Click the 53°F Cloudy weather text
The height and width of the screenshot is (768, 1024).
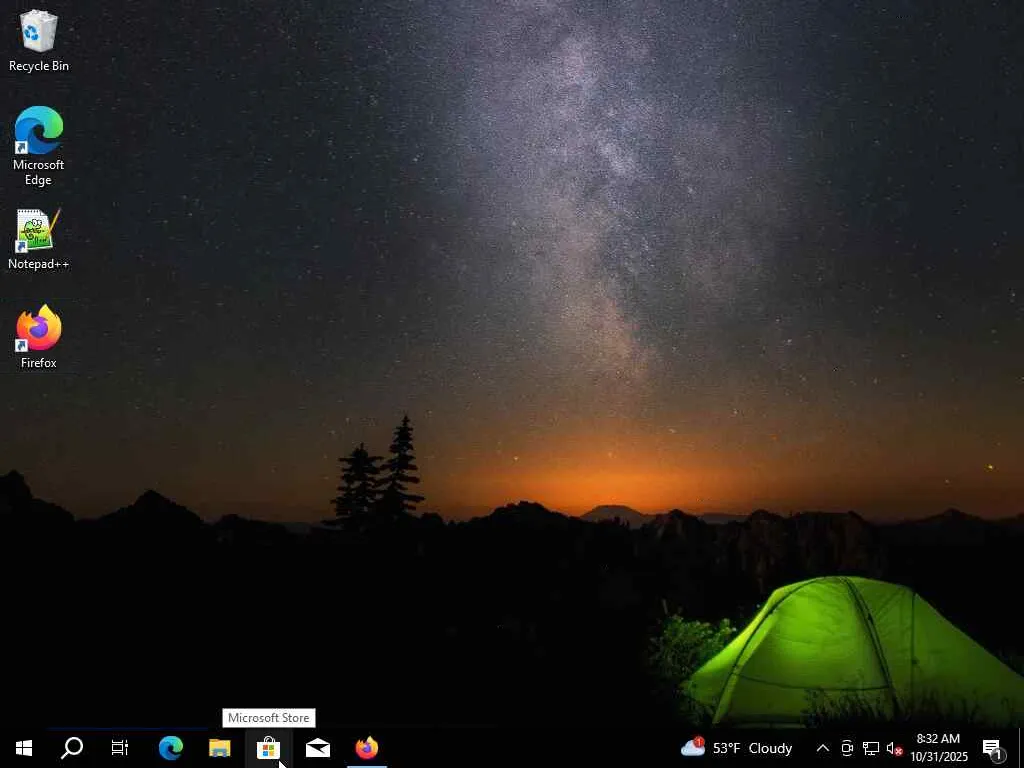(x=752, y=748)
